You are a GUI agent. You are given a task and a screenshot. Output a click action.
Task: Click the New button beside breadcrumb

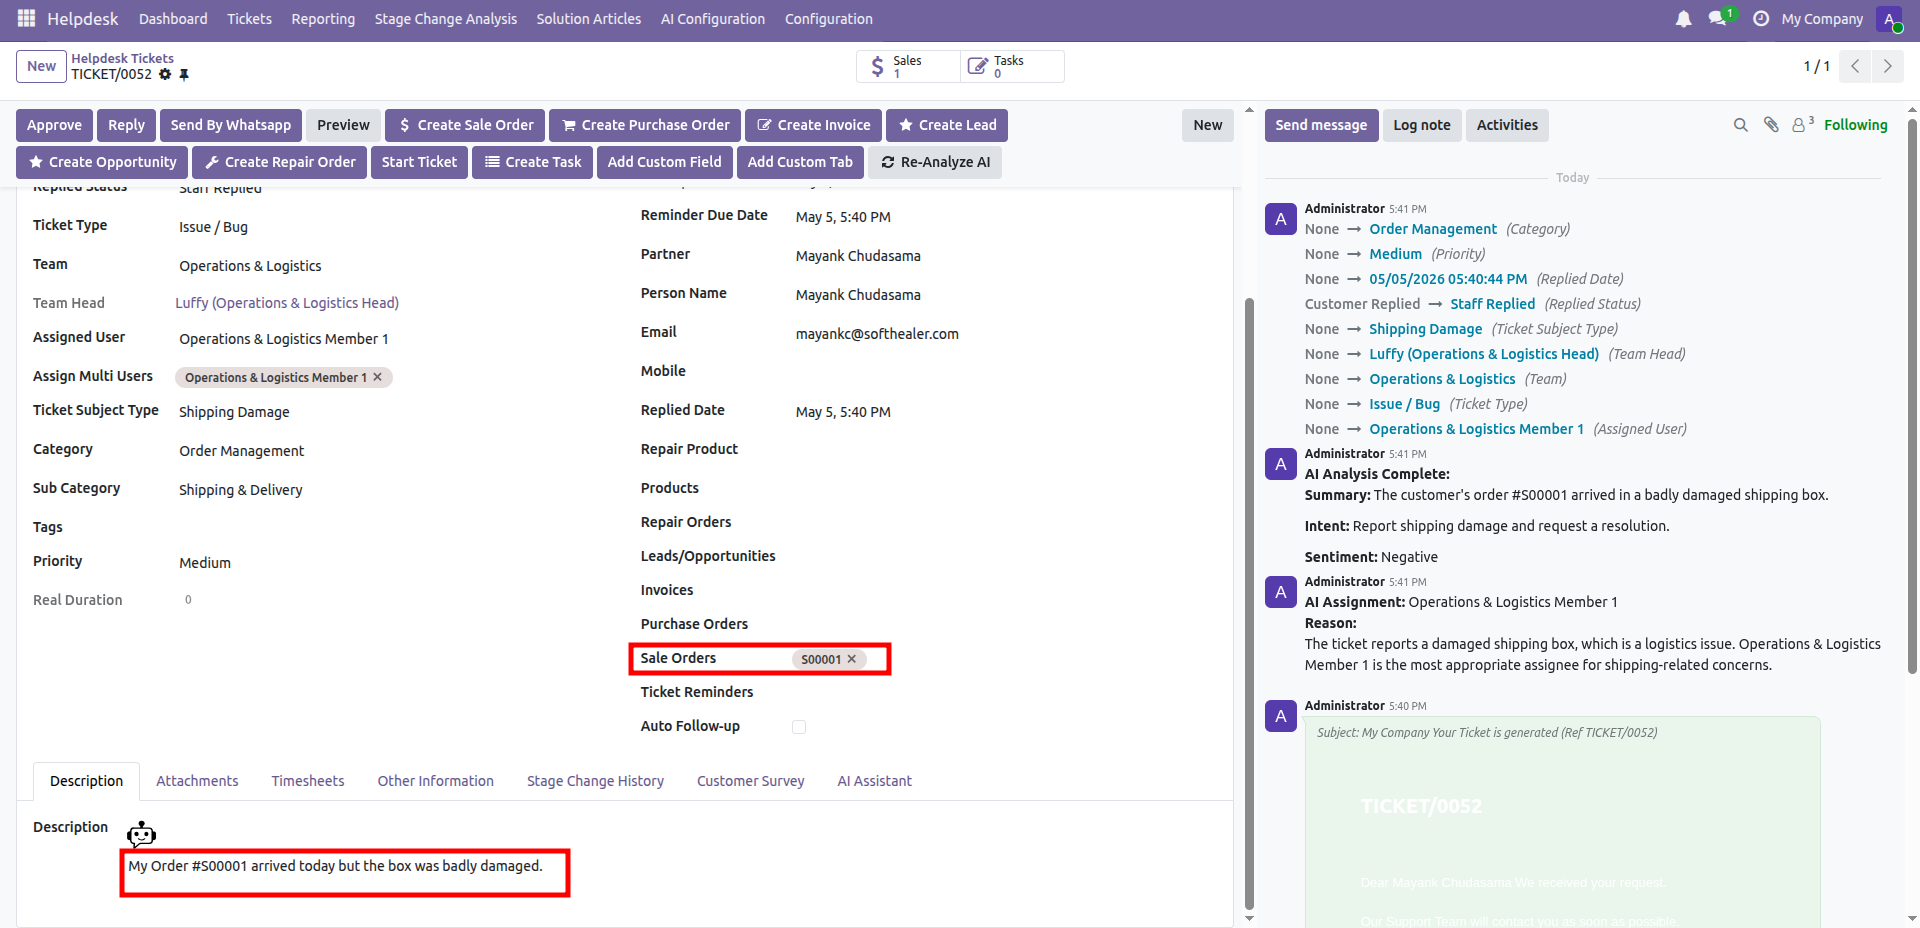[x=41, y=66]
